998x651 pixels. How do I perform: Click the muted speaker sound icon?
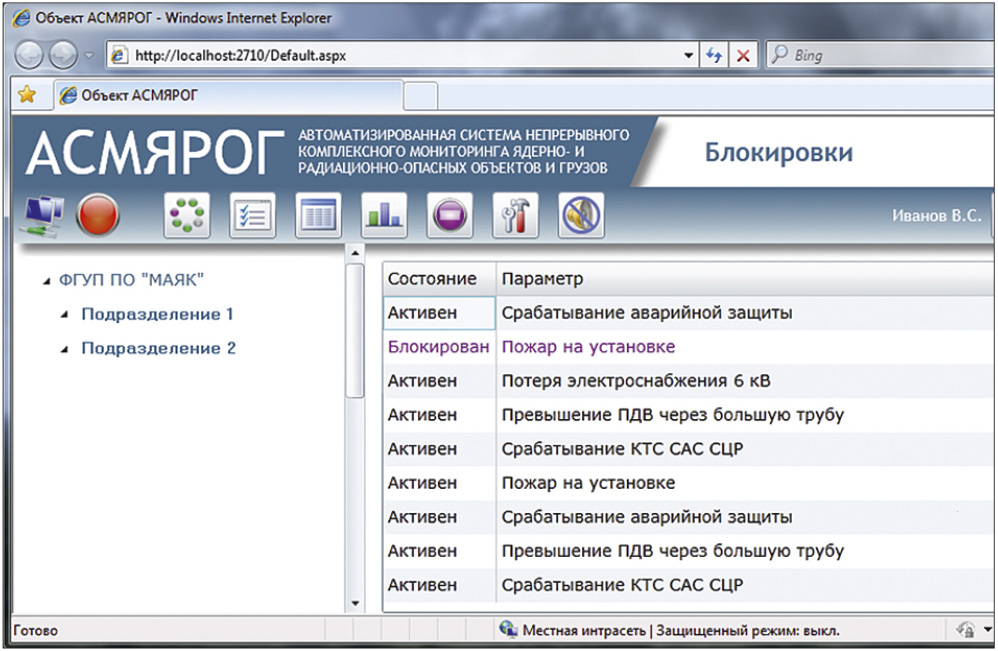pyautogui.click(x=581, y=215)
